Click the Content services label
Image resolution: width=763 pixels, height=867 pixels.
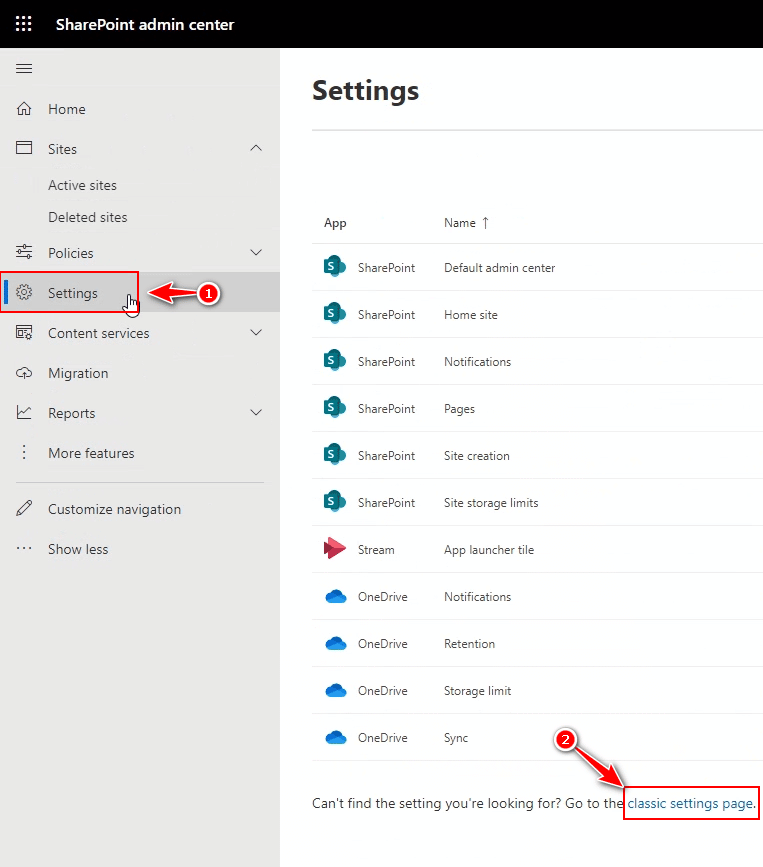tap(98, 333)
